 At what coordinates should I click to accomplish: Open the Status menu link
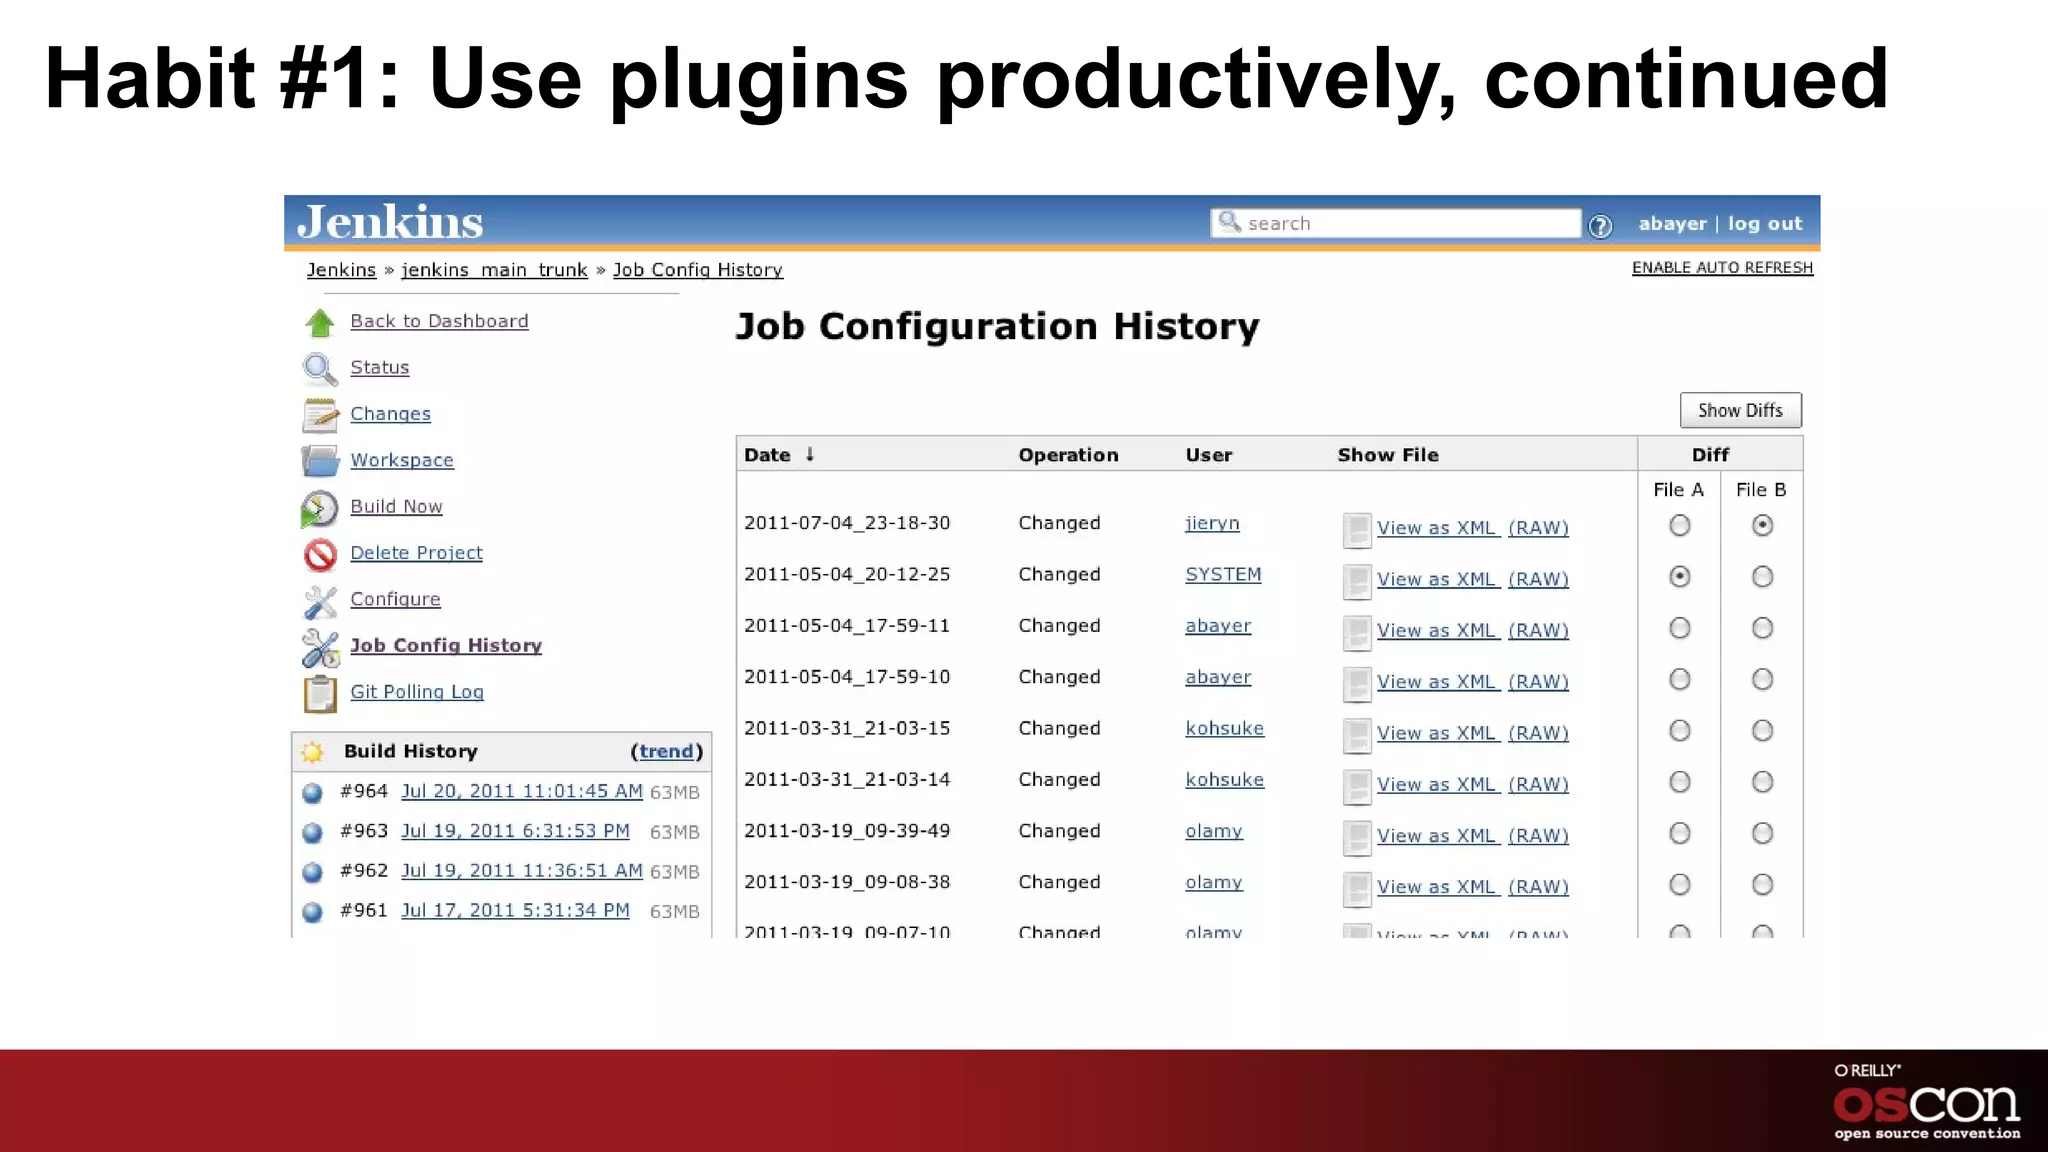tap(380, 367)
